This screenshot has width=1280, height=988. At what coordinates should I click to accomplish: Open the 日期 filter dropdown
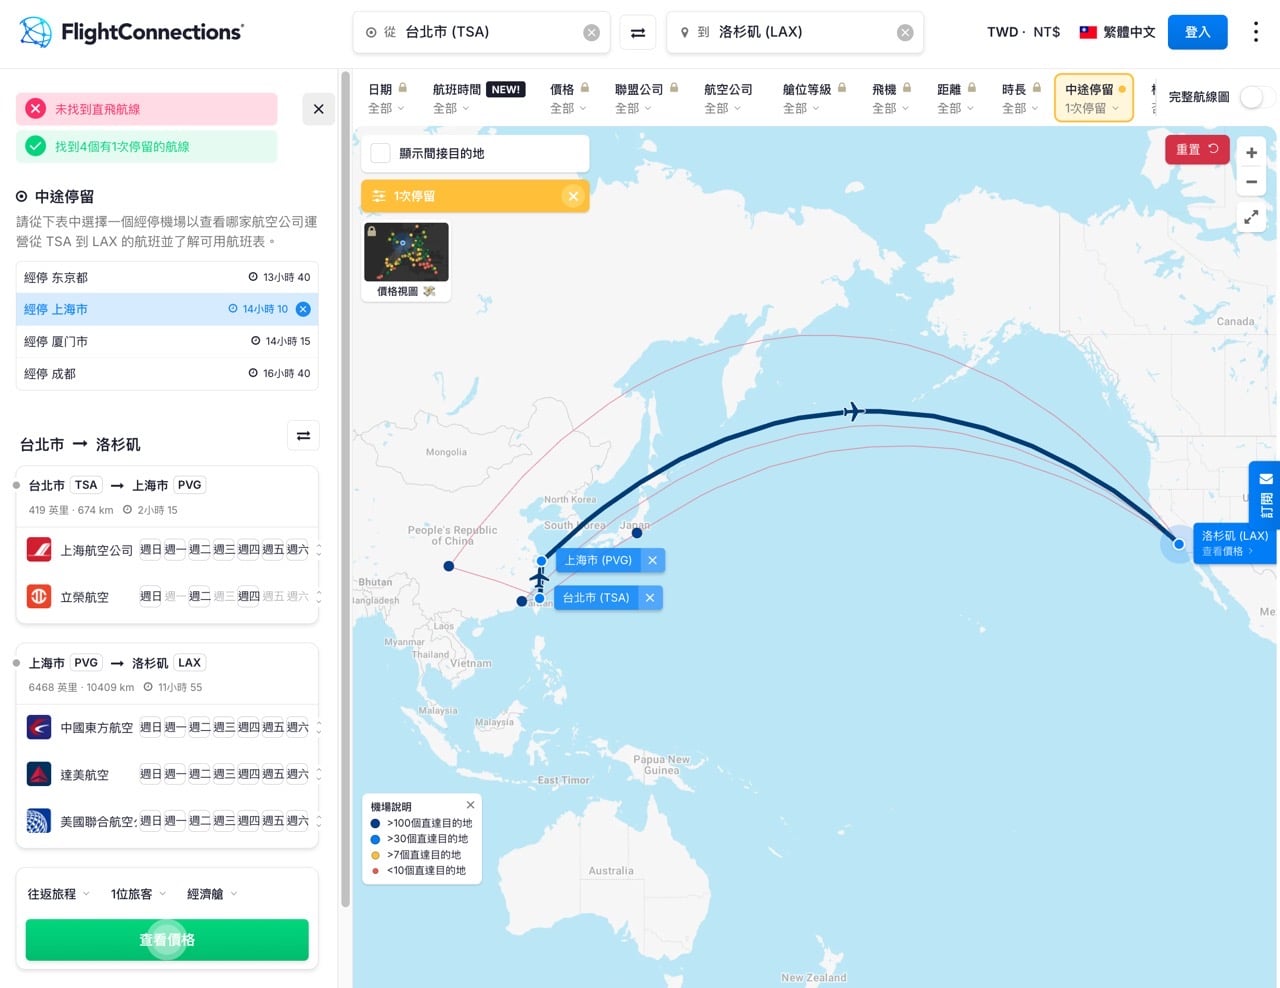pos(387,98)
